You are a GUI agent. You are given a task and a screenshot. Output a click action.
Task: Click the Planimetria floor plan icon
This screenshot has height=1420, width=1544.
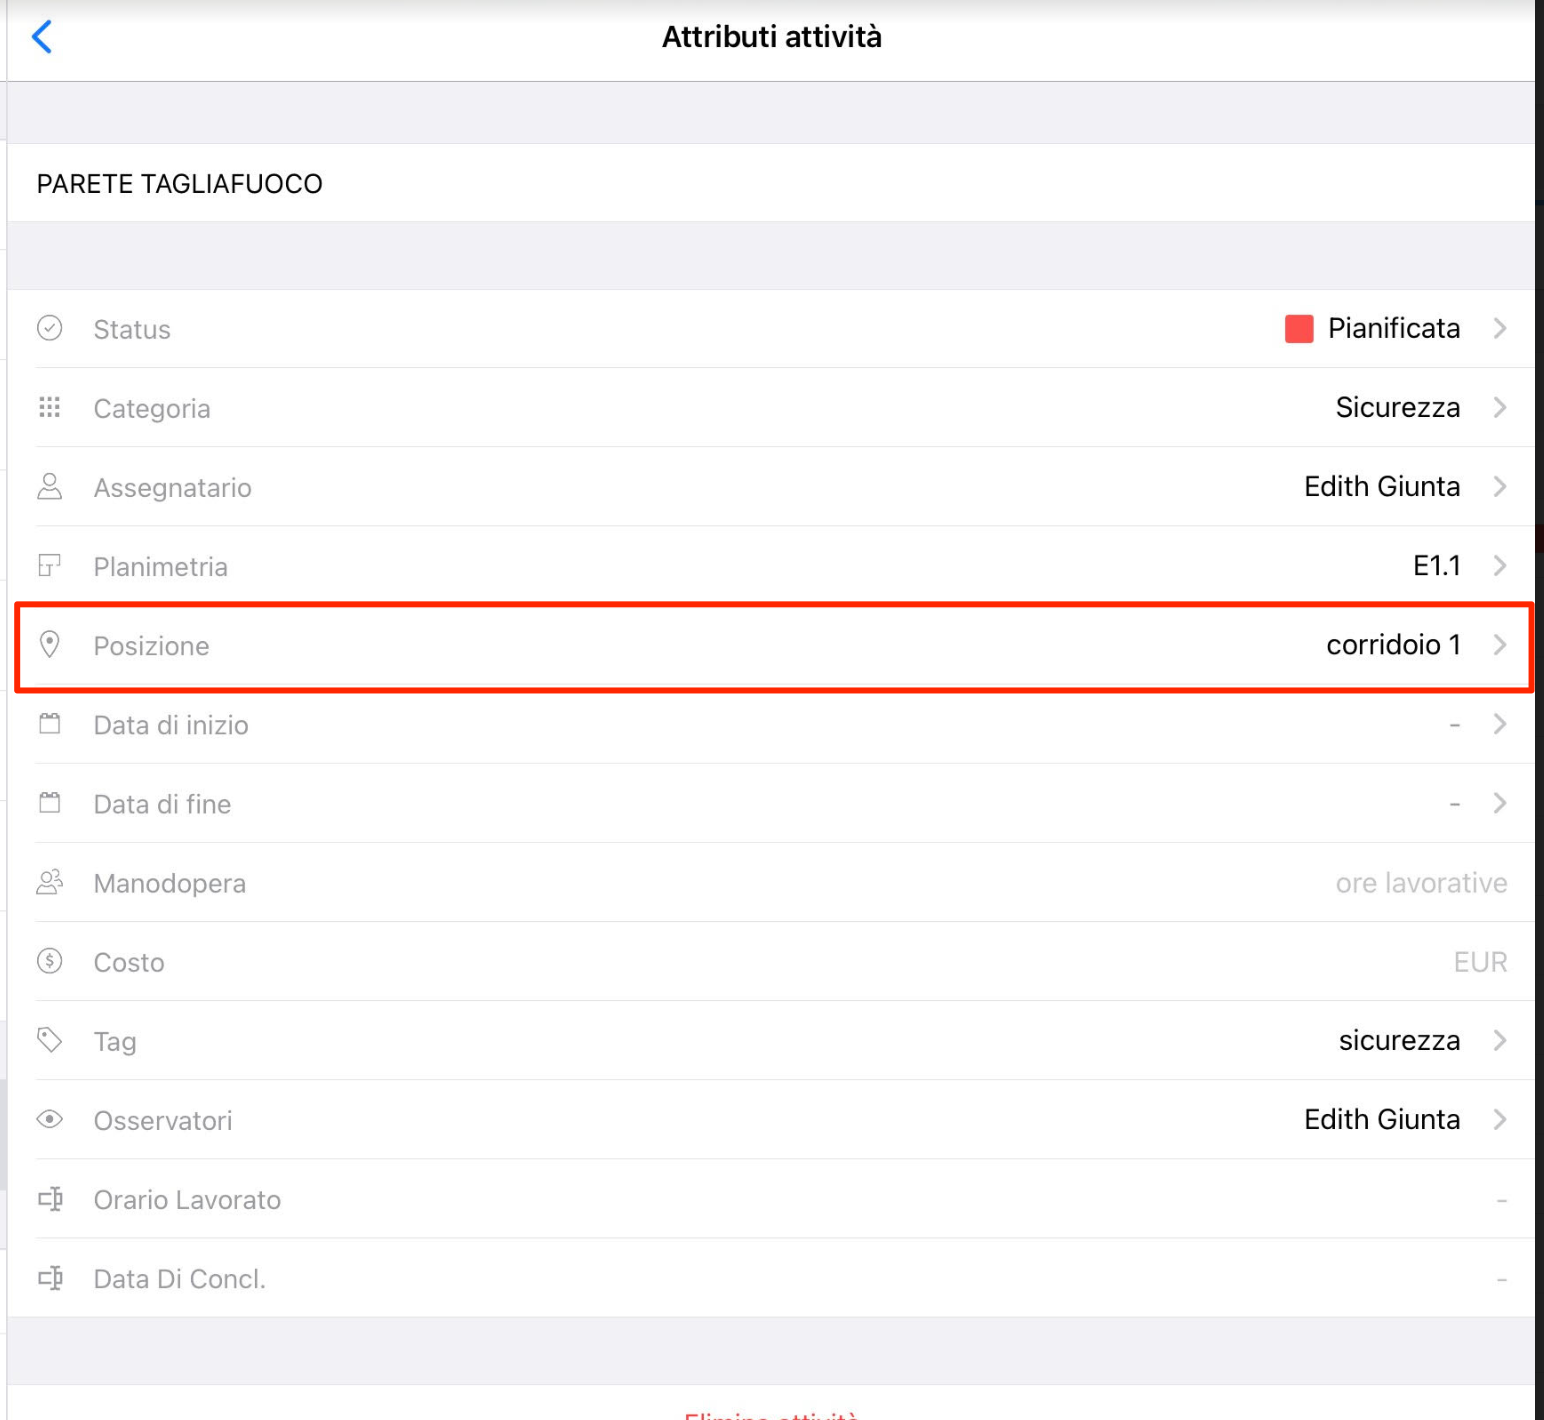(x=49, y=565)
